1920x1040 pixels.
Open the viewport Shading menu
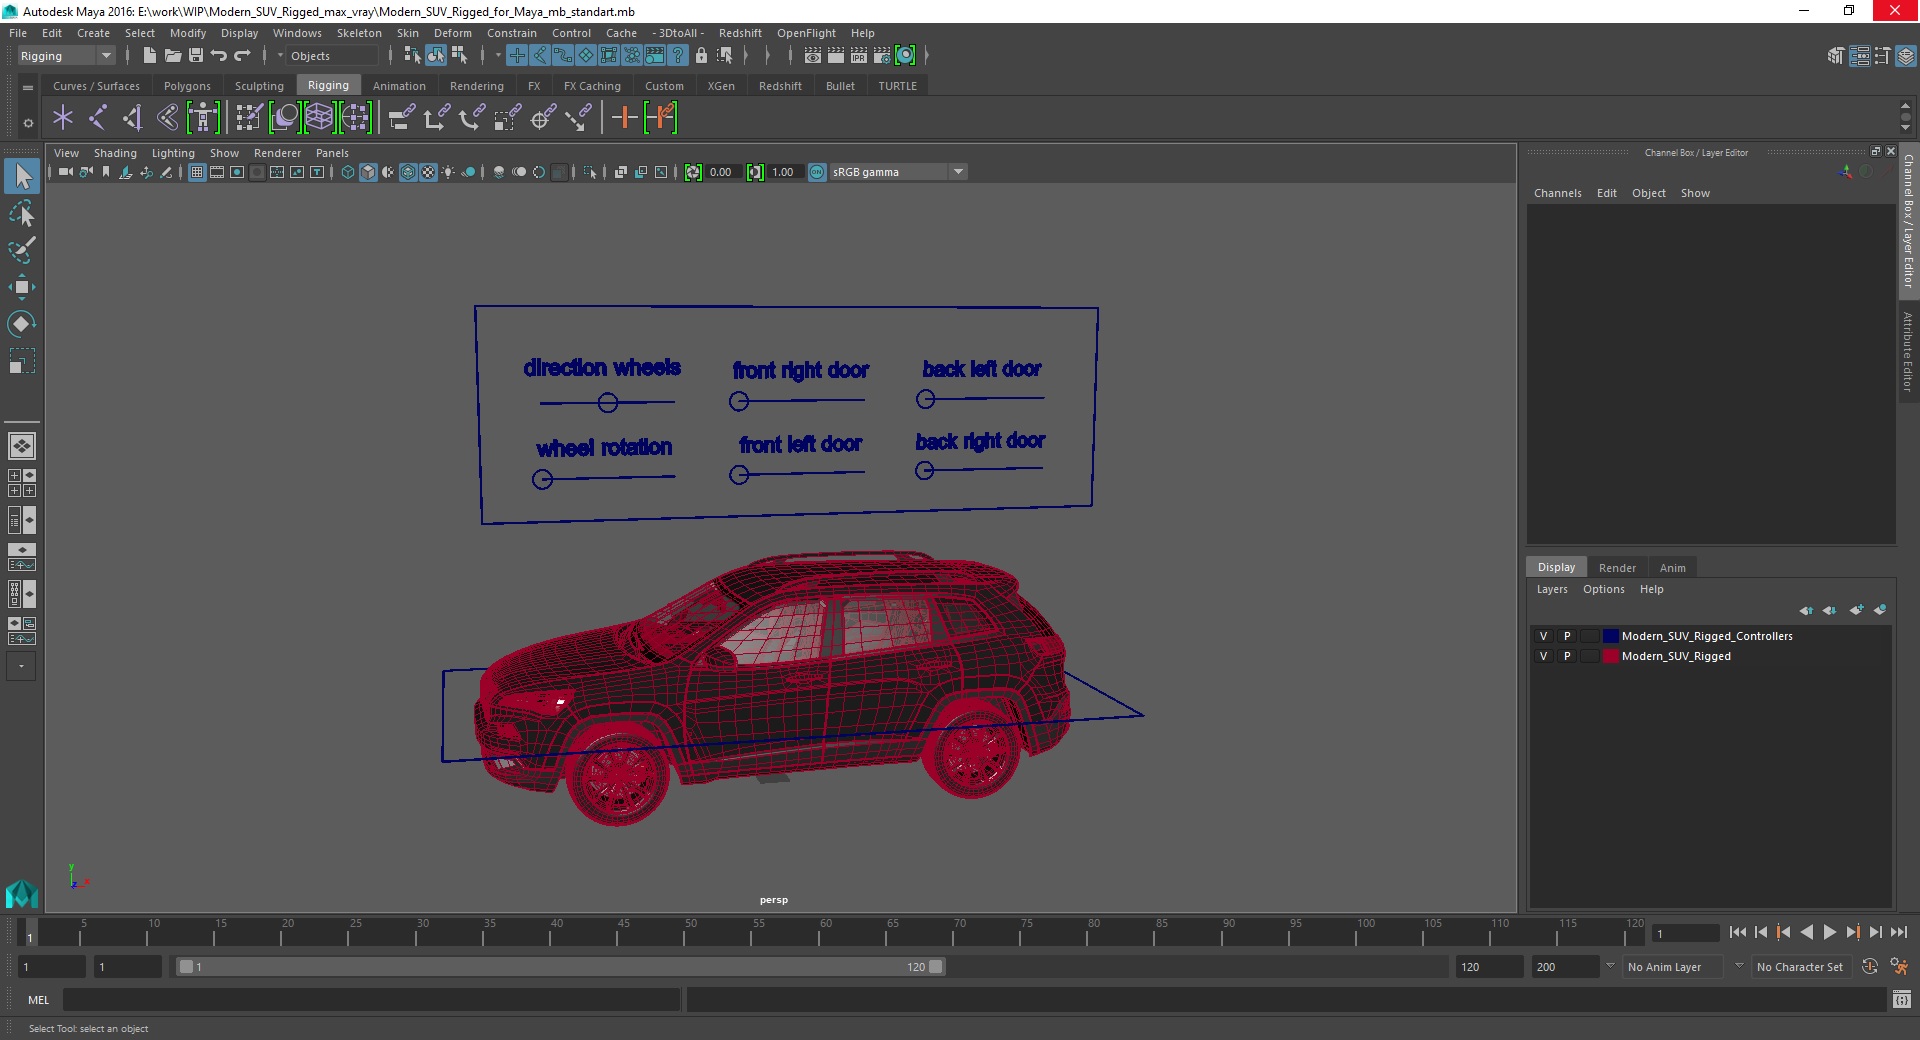pyautogui.click(x=115, y=153)
